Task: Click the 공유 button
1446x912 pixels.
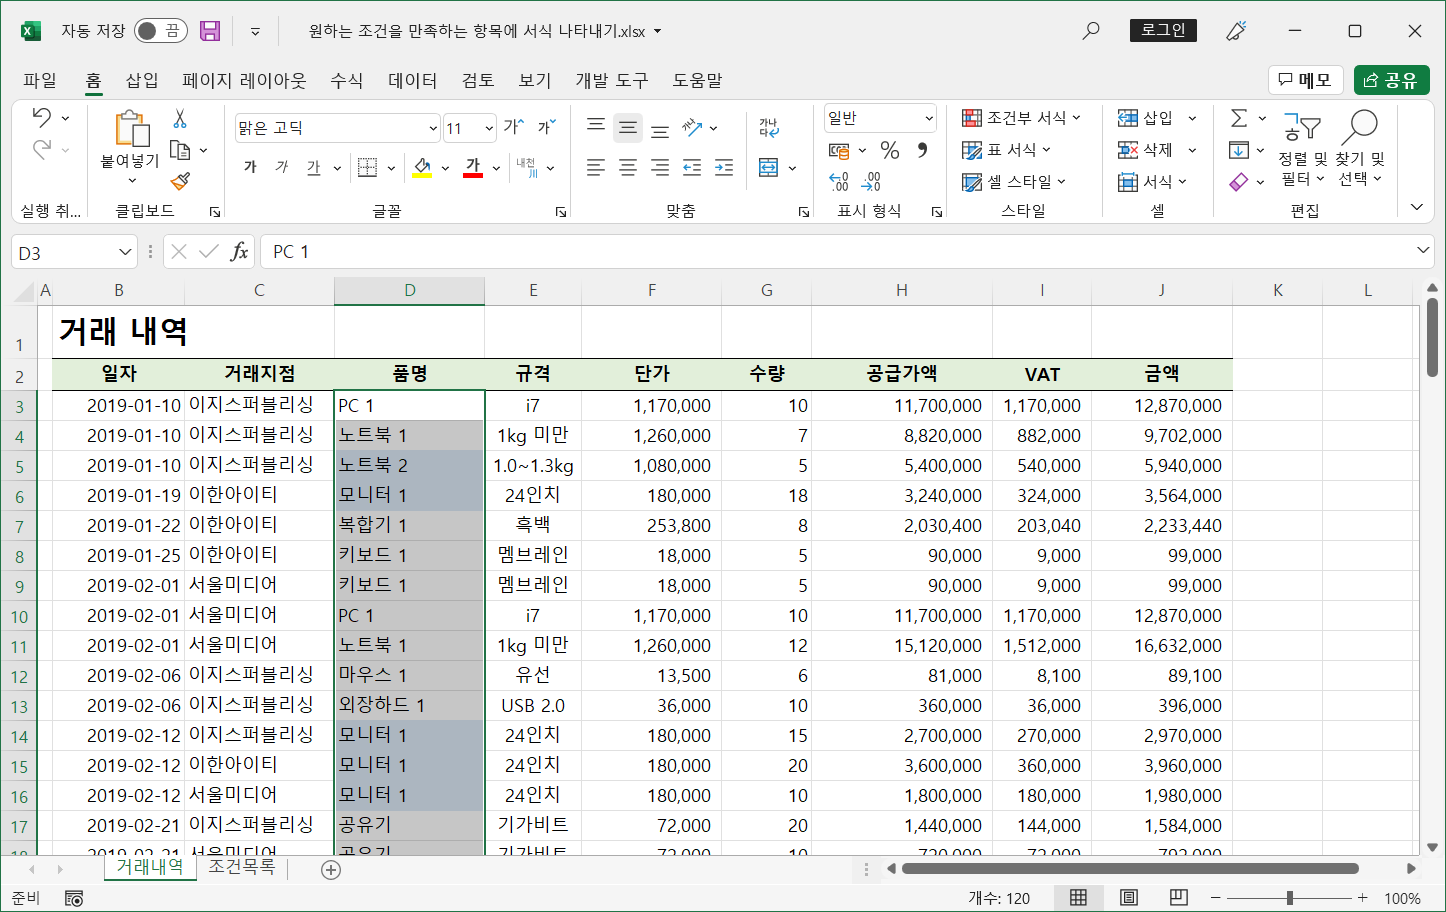Action: (x=1392, y=80)
